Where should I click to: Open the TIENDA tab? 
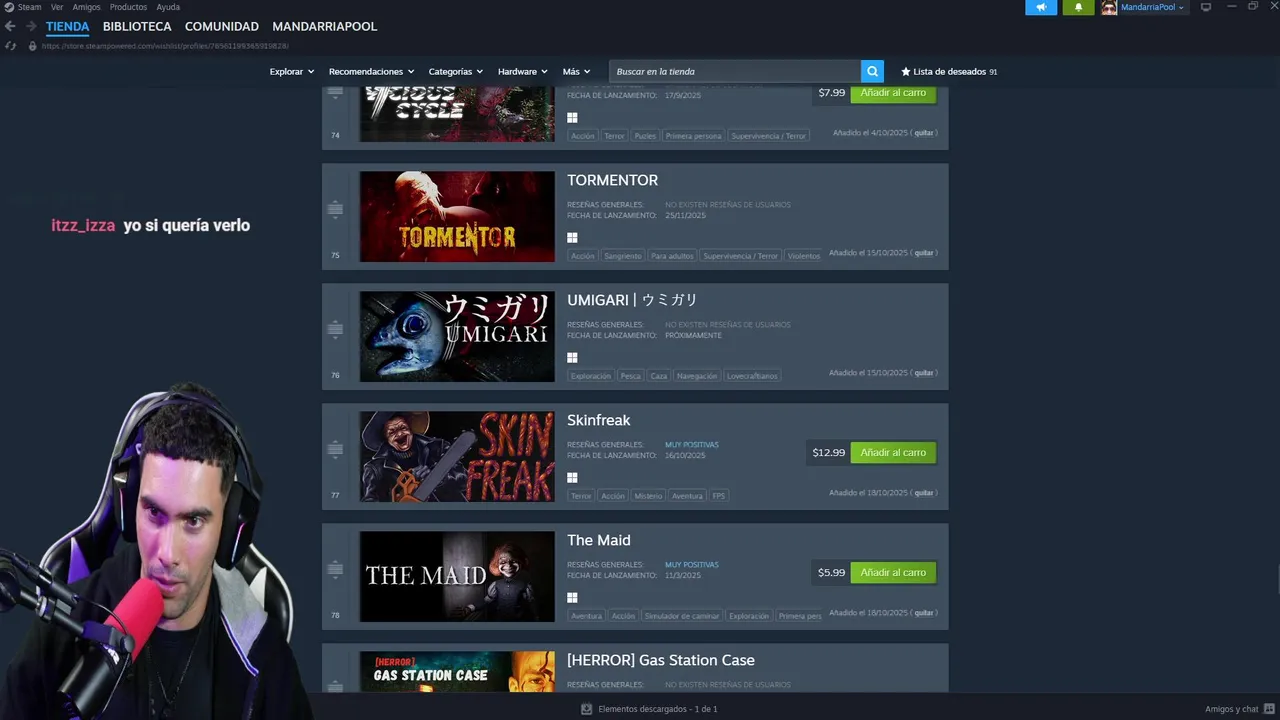coord(67,26)
